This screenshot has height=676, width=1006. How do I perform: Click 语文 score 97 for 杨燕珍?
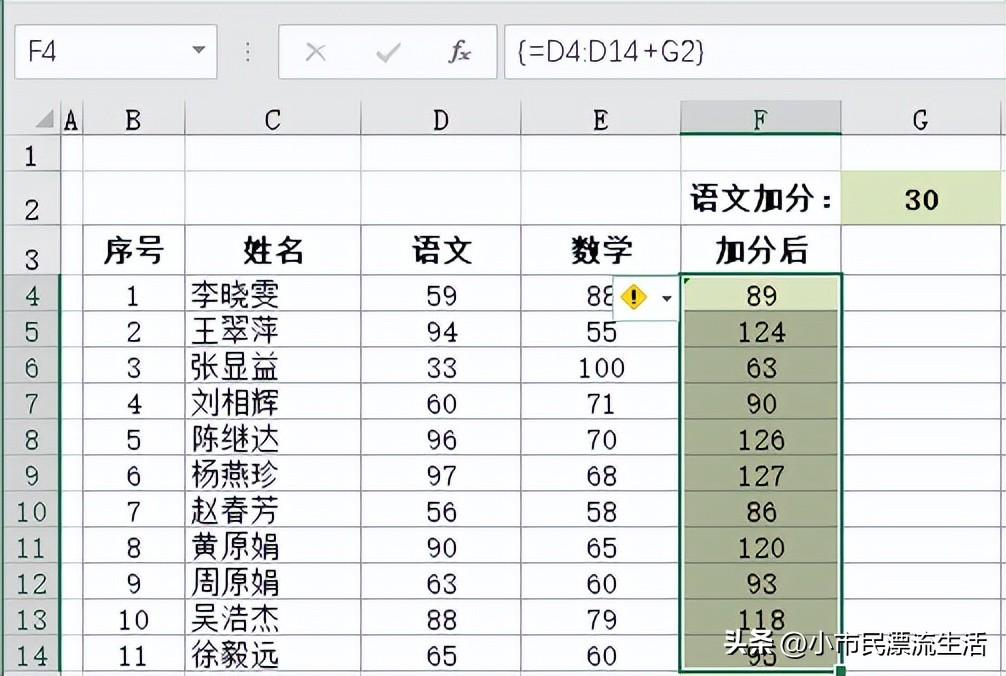(x=441, y=475)
